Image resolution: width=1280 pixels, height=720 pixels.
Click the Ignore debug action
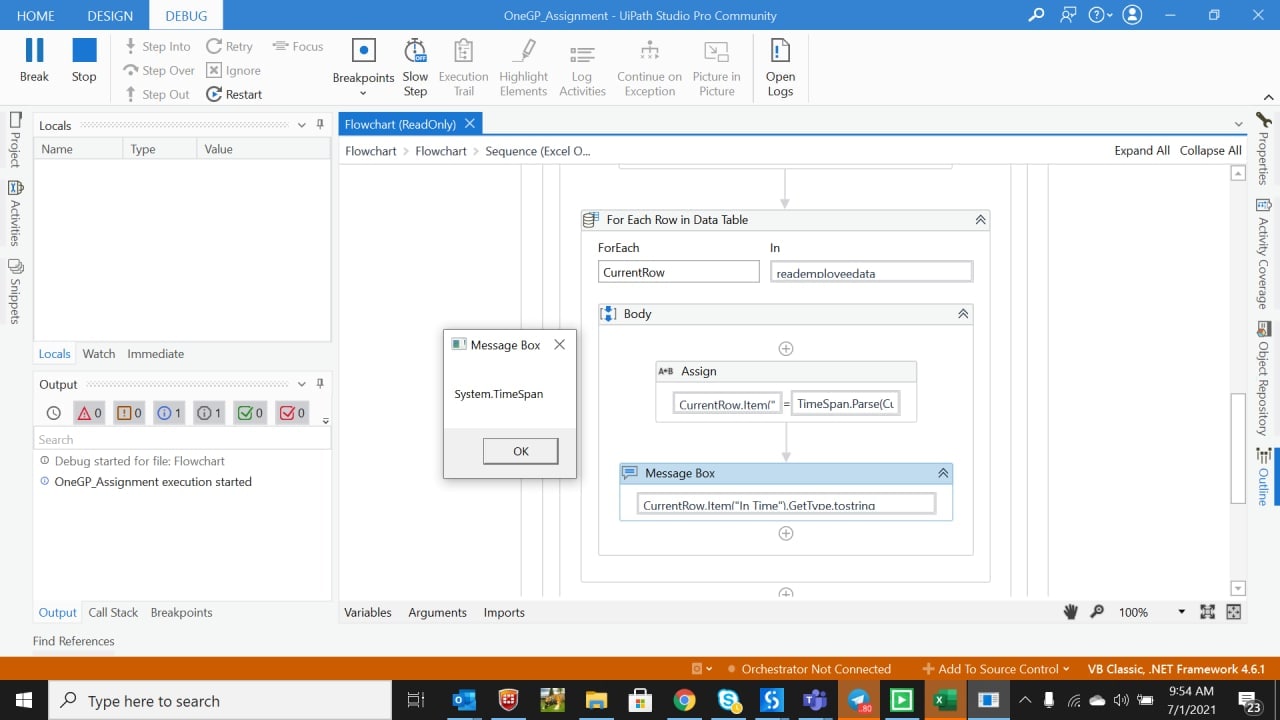(233, 70)
